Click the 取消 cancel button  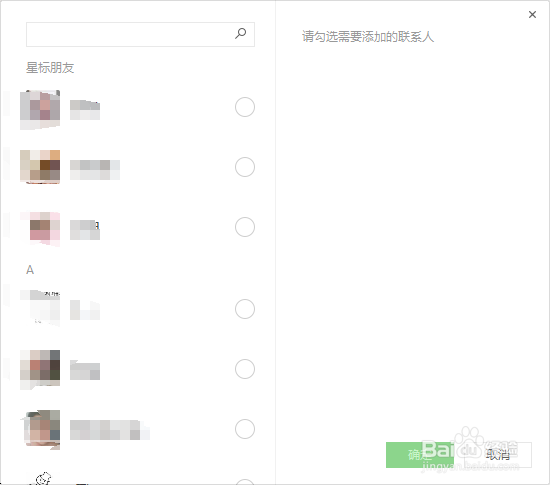[498, 455]
